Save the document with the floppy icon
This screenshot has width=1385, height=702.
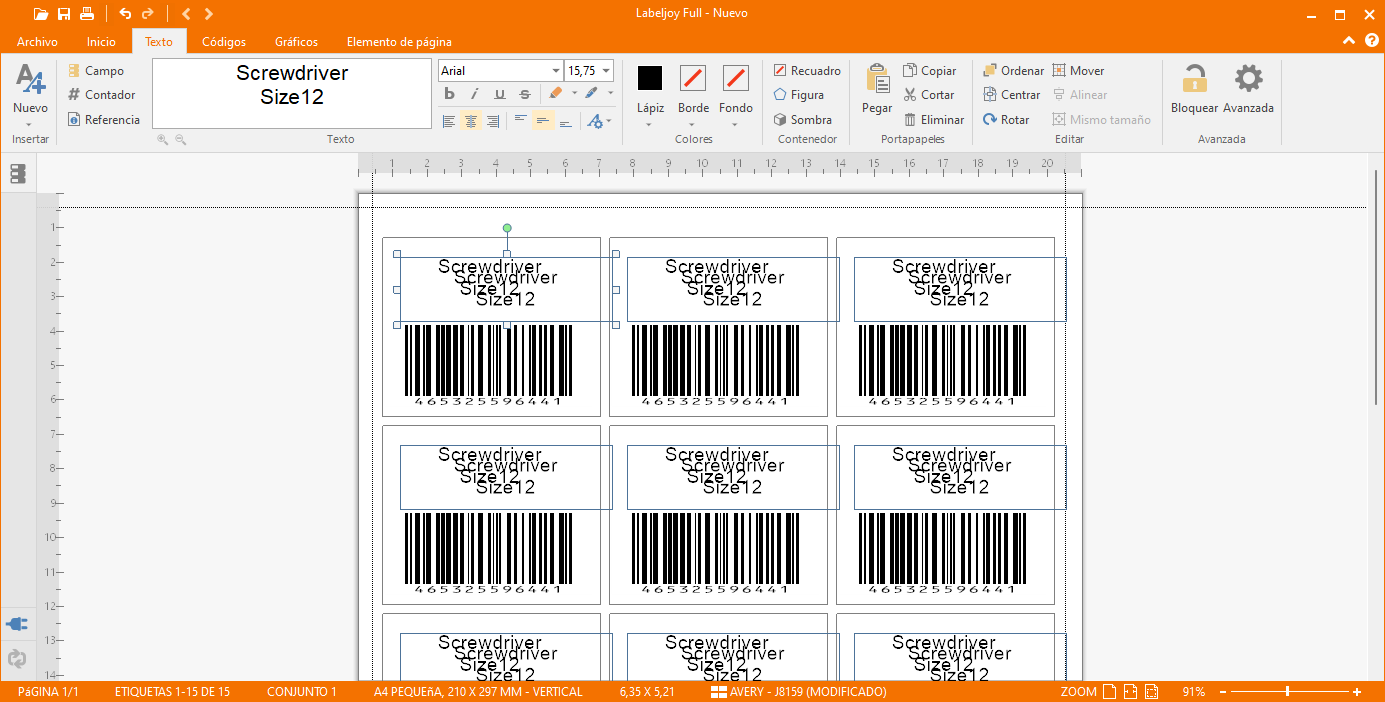(x=64, y=14)
